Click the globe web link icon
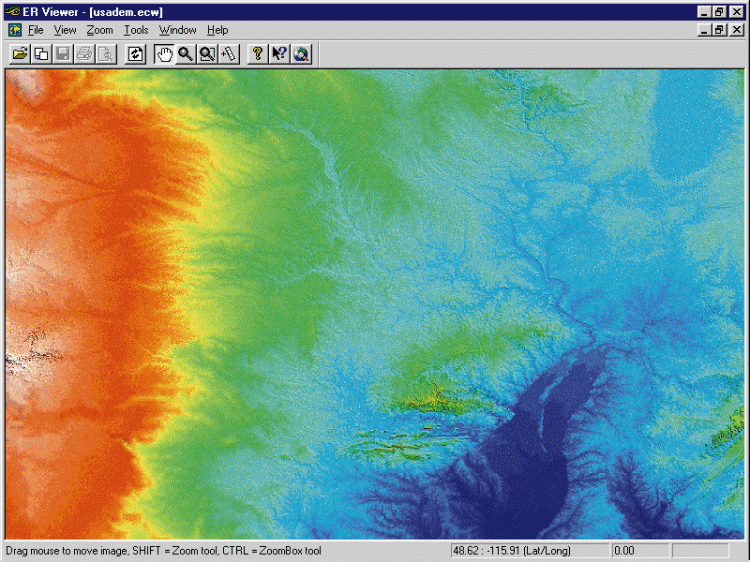 point(301,54)
